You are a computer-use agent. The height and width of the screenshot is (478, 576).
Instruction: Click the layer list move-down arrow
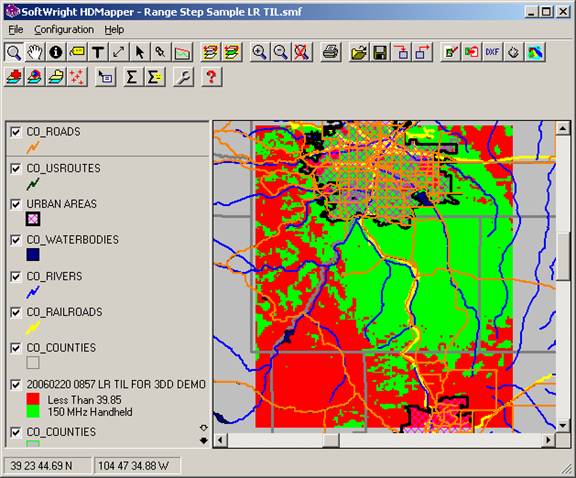point(204,440)
